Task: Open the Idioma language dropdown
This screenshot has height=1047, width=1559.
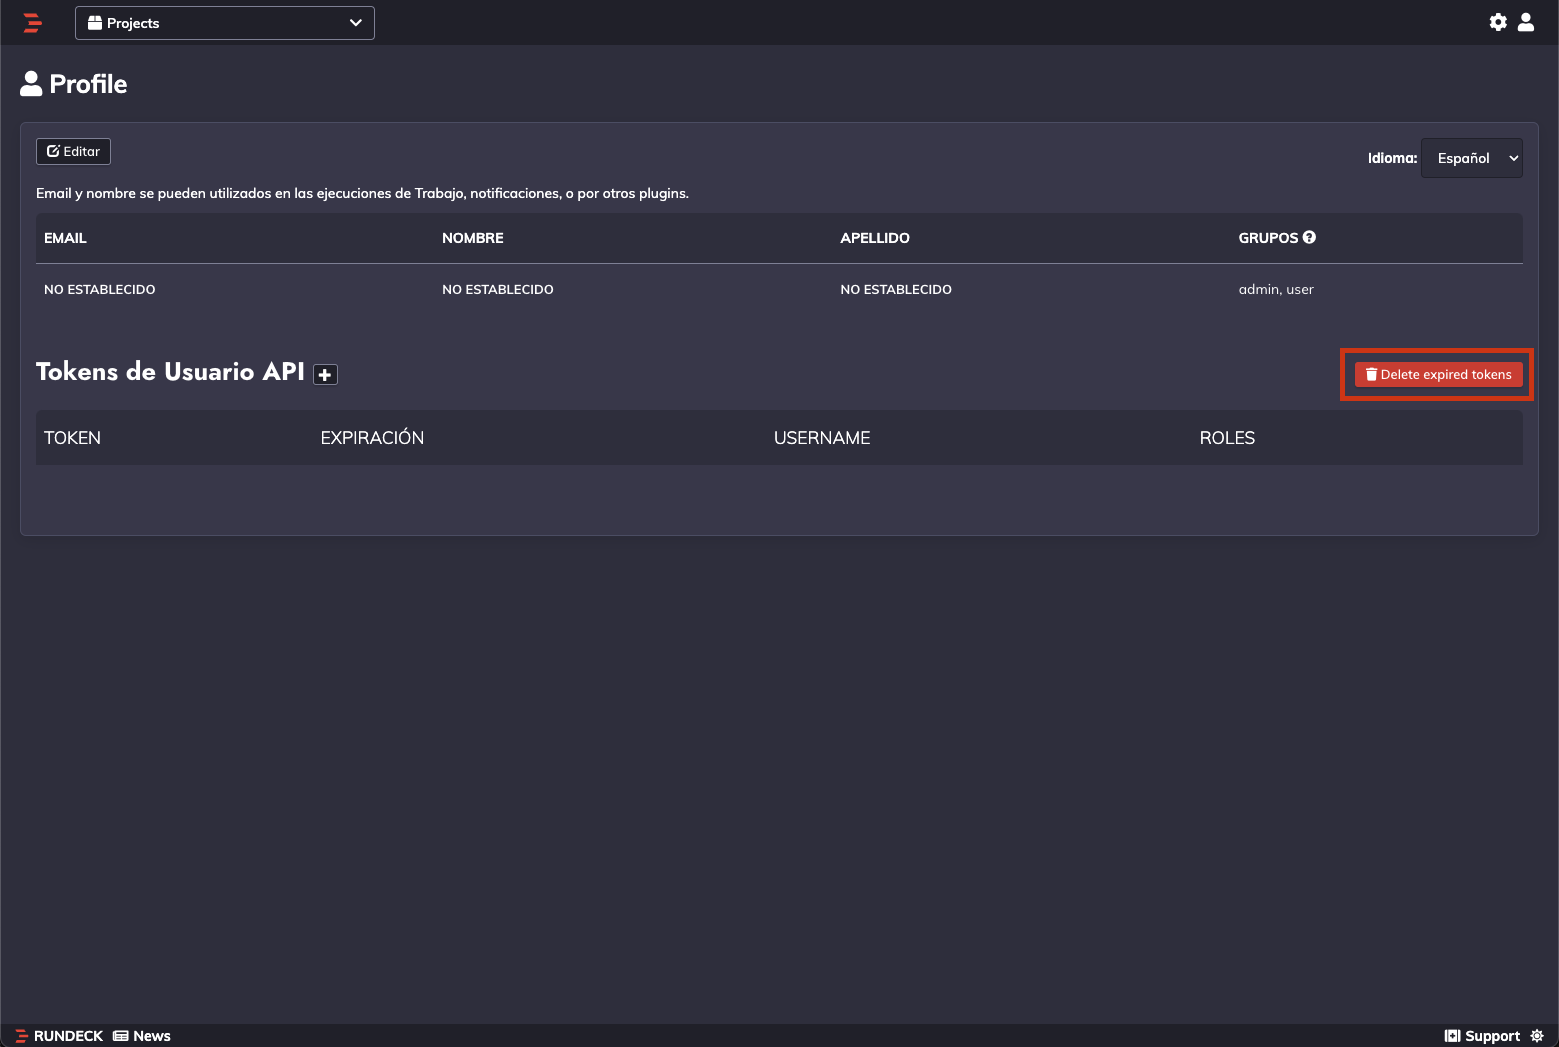Action: [x=1471, y=158]
